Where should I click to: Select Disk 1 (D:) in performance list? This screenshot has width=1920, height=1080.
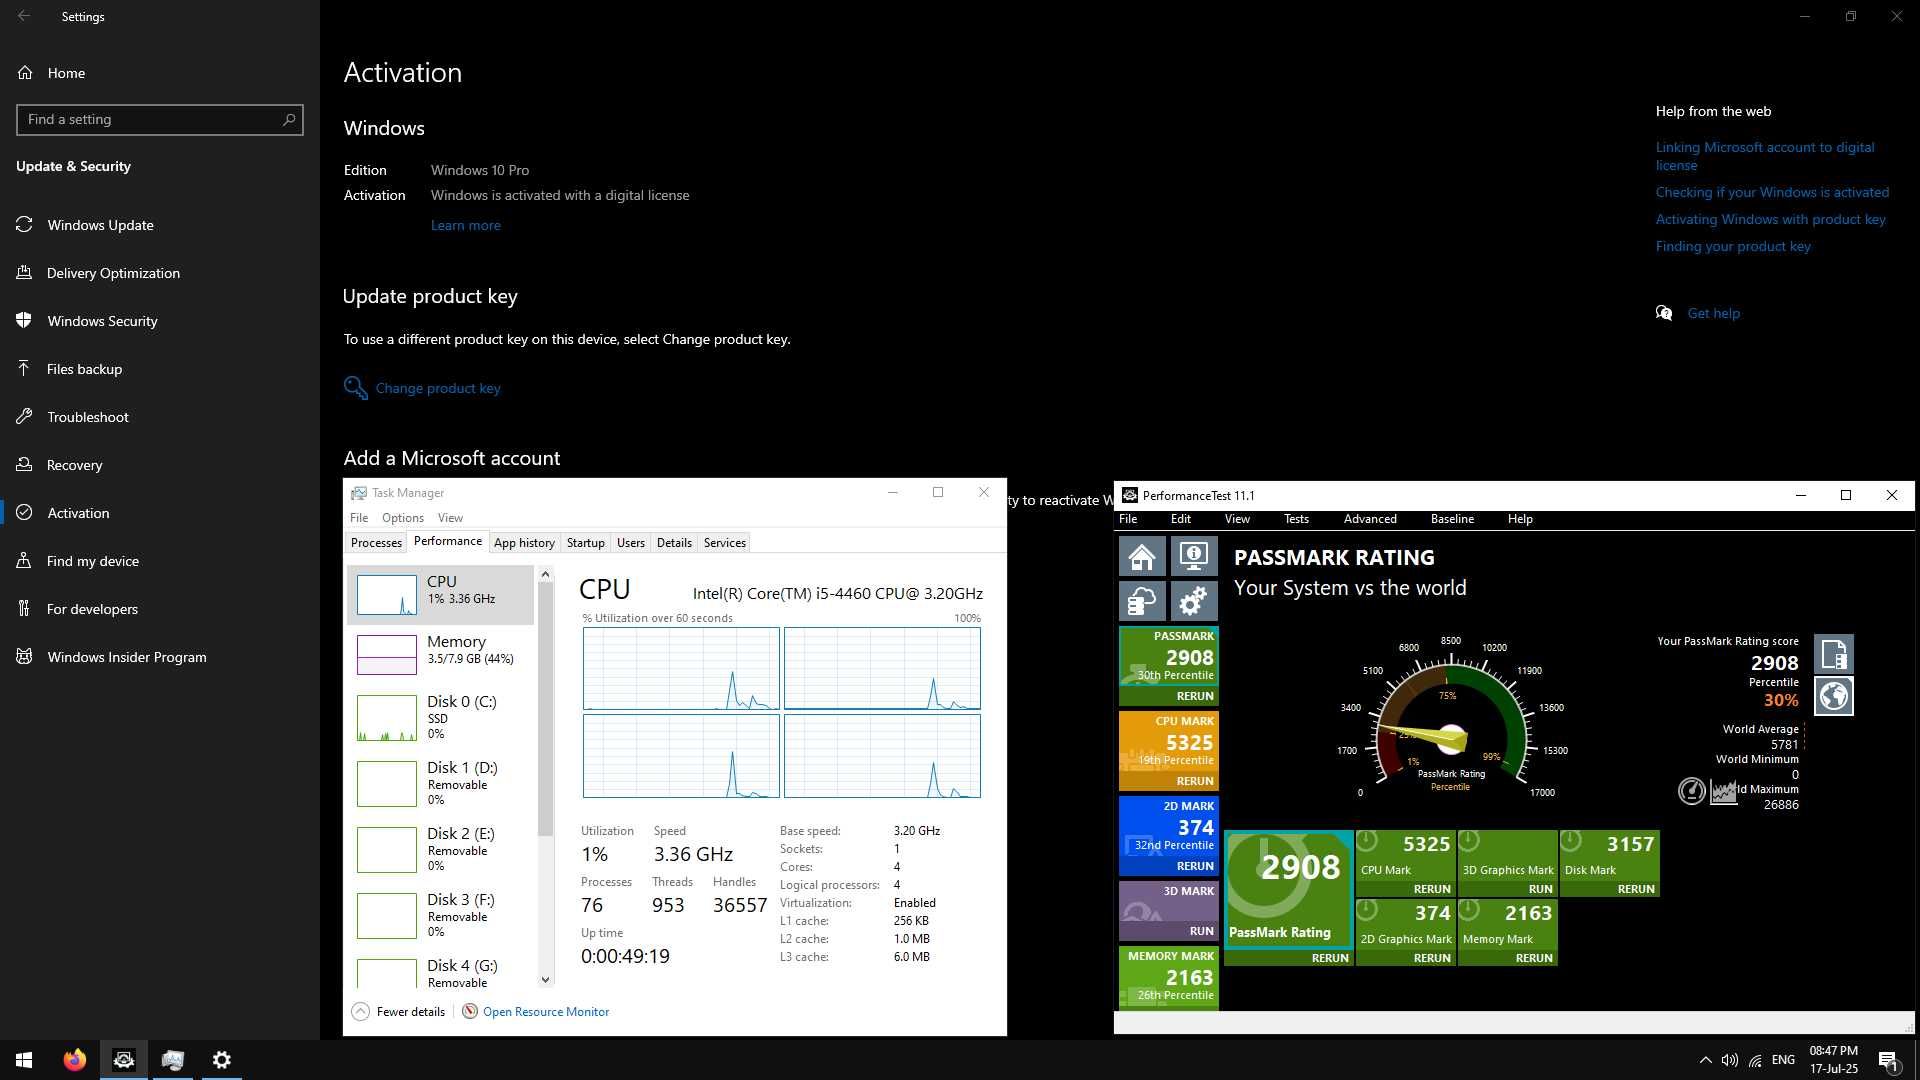440,783
